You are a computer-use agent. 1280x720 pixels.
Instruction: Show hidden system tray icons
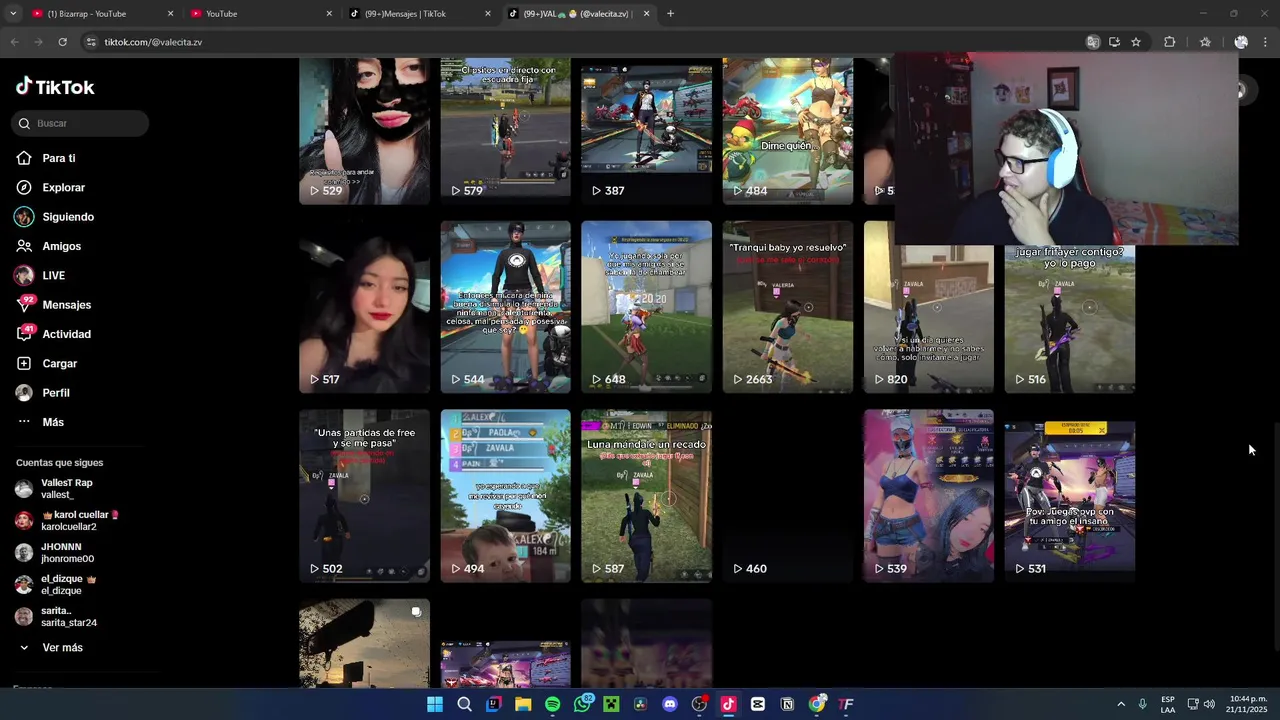tap(1121, 704)
